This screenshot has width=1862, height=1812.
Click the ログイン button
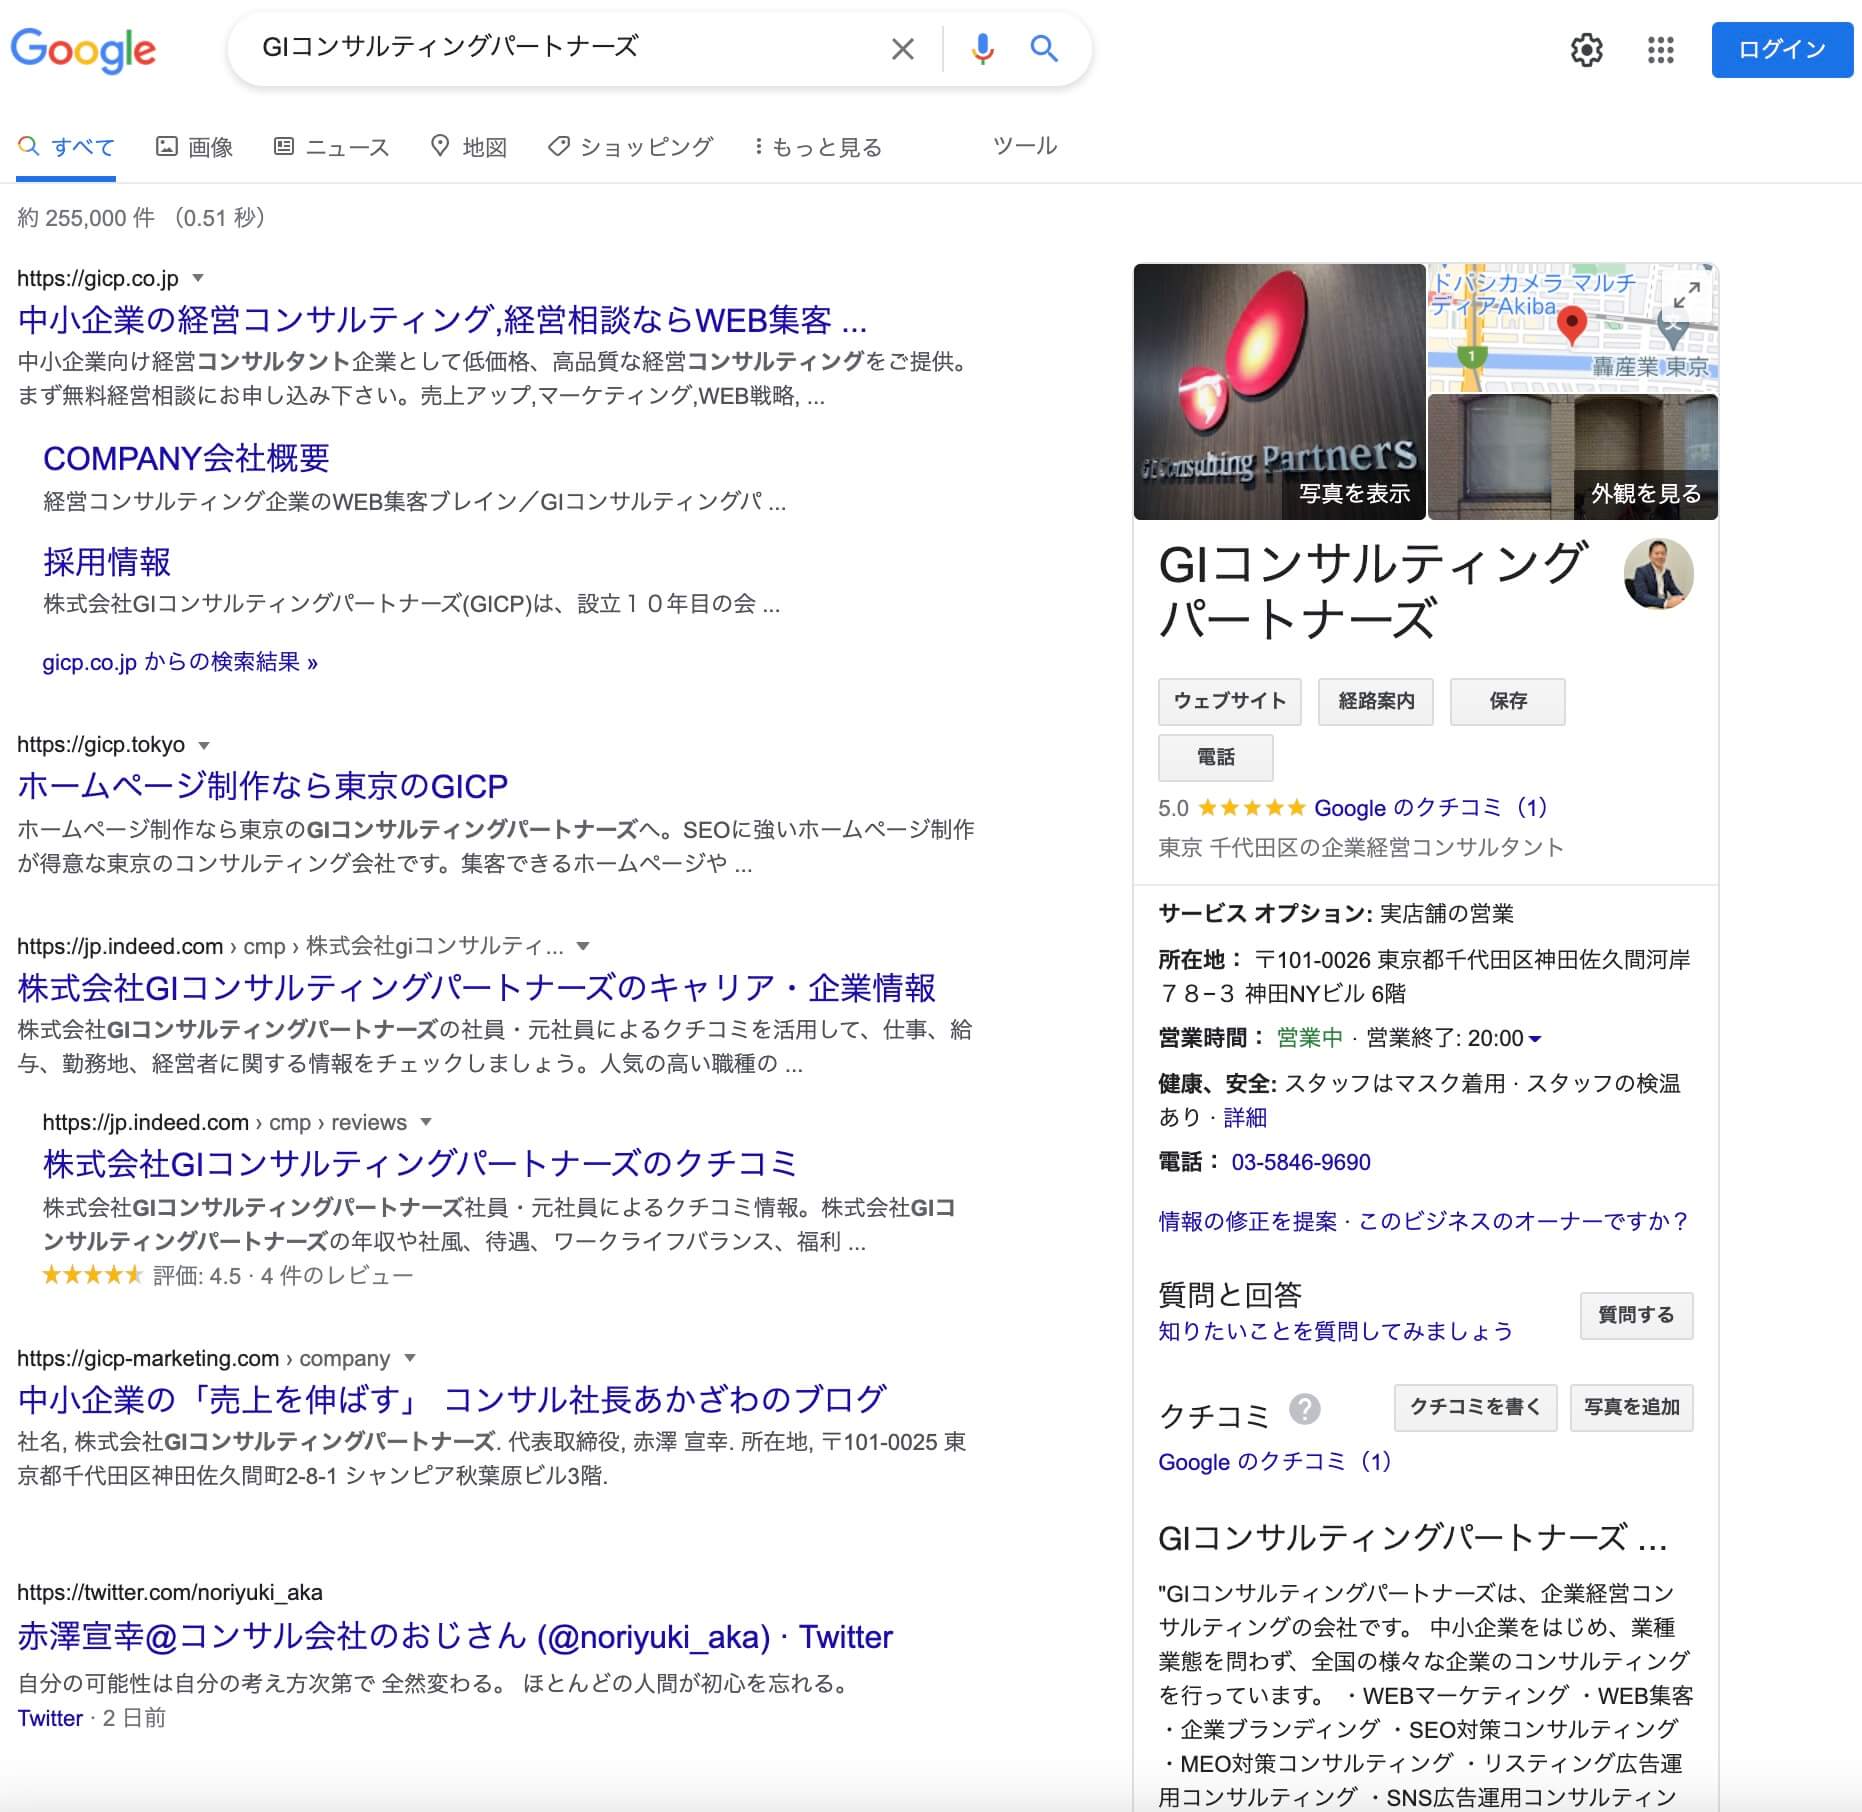(x=1782, y=50)
